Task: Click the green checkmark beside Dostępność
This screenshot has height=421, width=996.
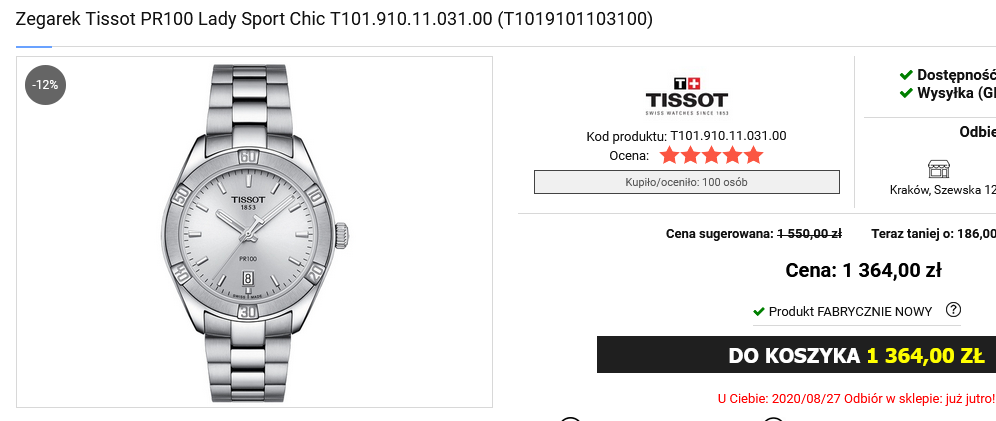Action: click(x=906, y=75)
